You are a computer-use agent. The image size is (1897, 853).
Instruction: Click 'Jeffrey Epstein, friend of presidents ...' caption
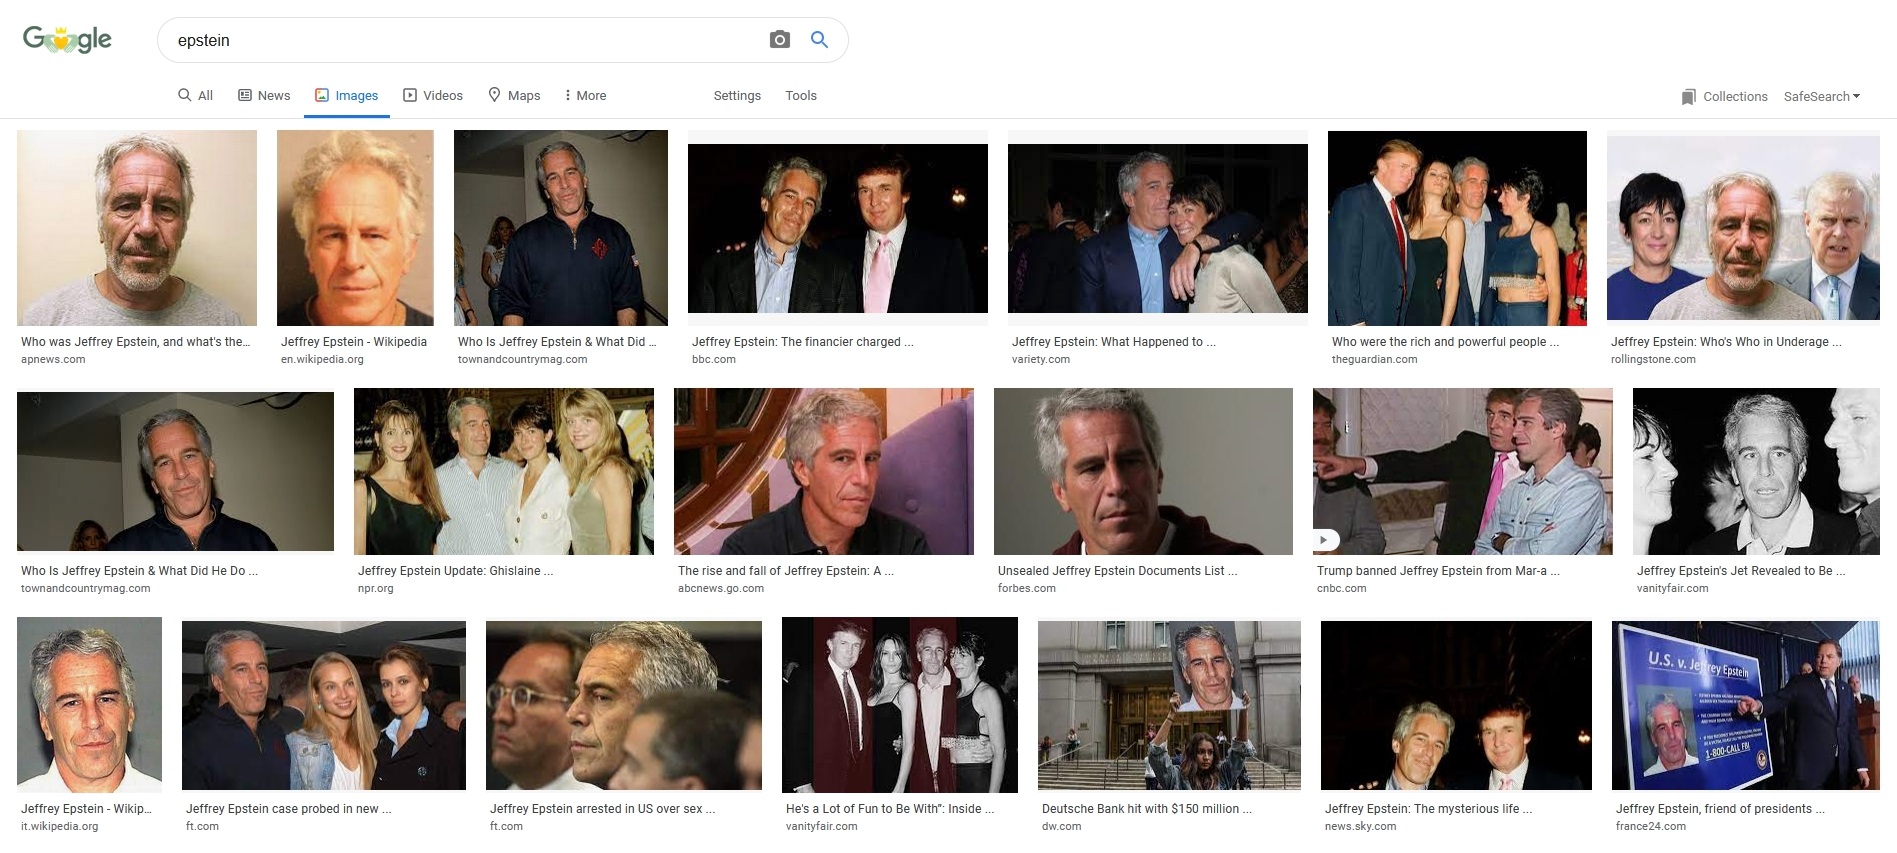(x=1720, y=809)
